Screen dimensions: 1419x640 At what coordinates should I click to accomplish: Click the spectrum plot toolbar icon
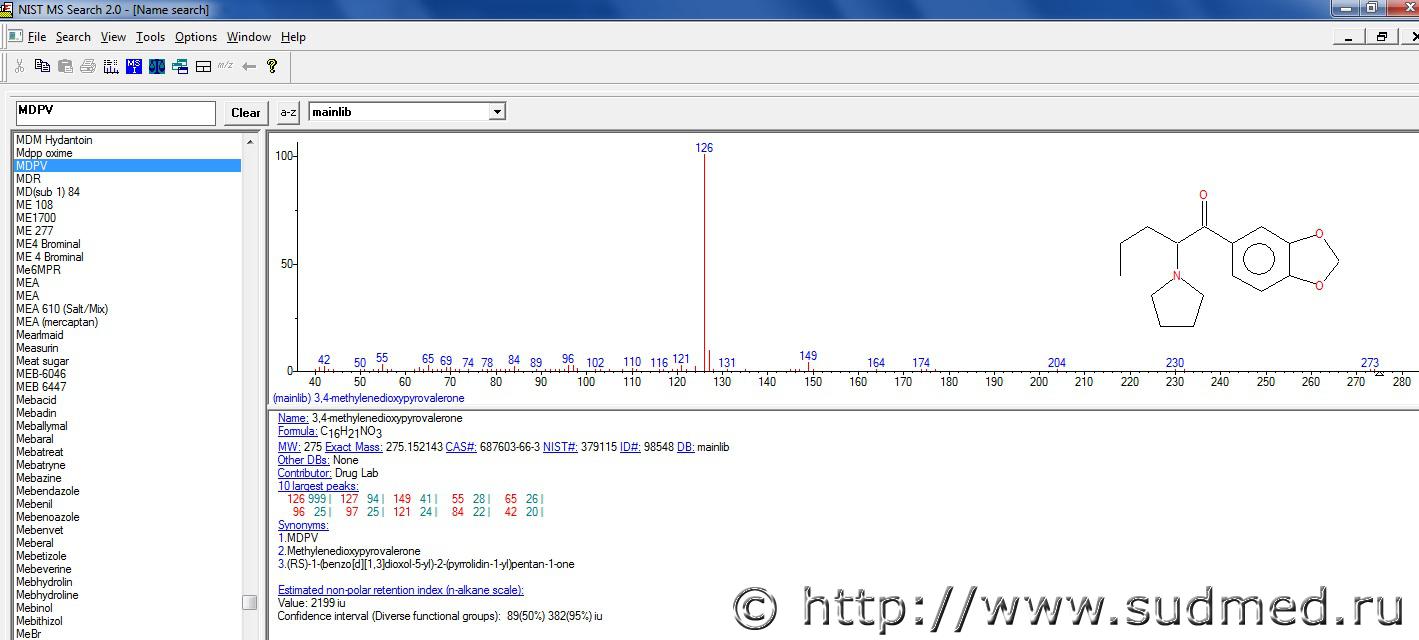pos(111,66)
